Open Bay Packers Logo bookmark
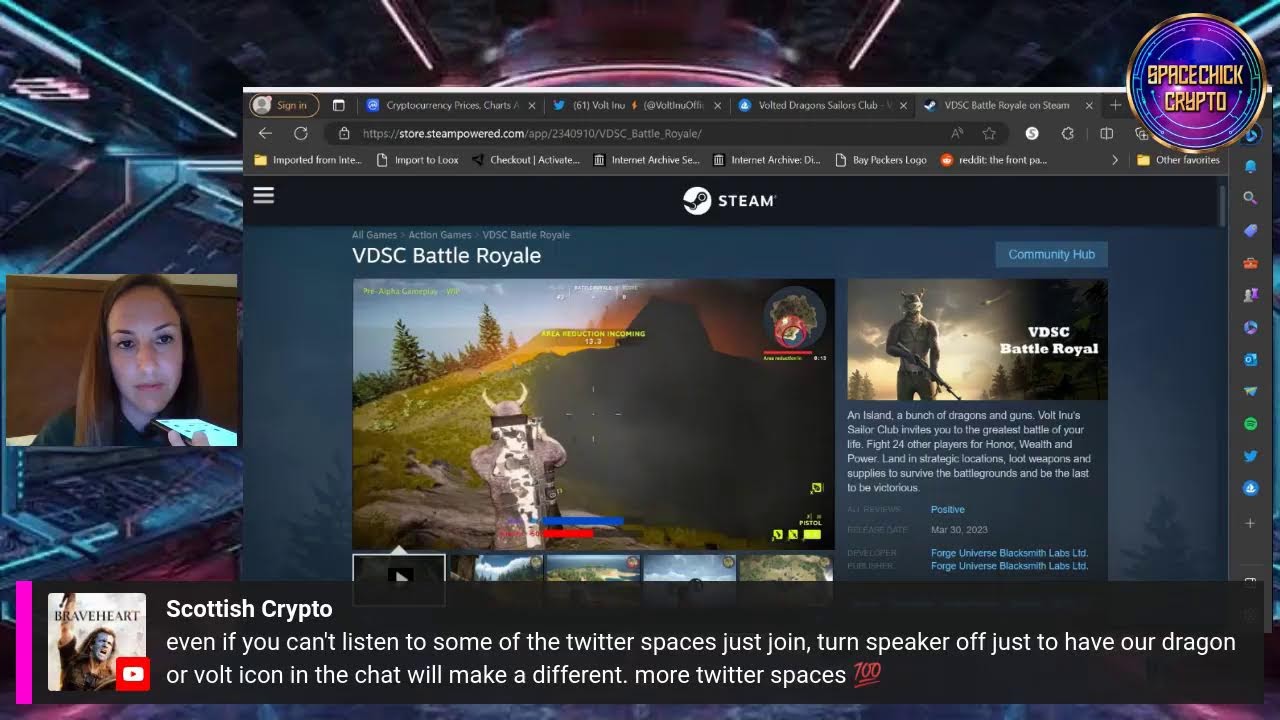The width and height of the screenshot is (1280, 720). 880,160
